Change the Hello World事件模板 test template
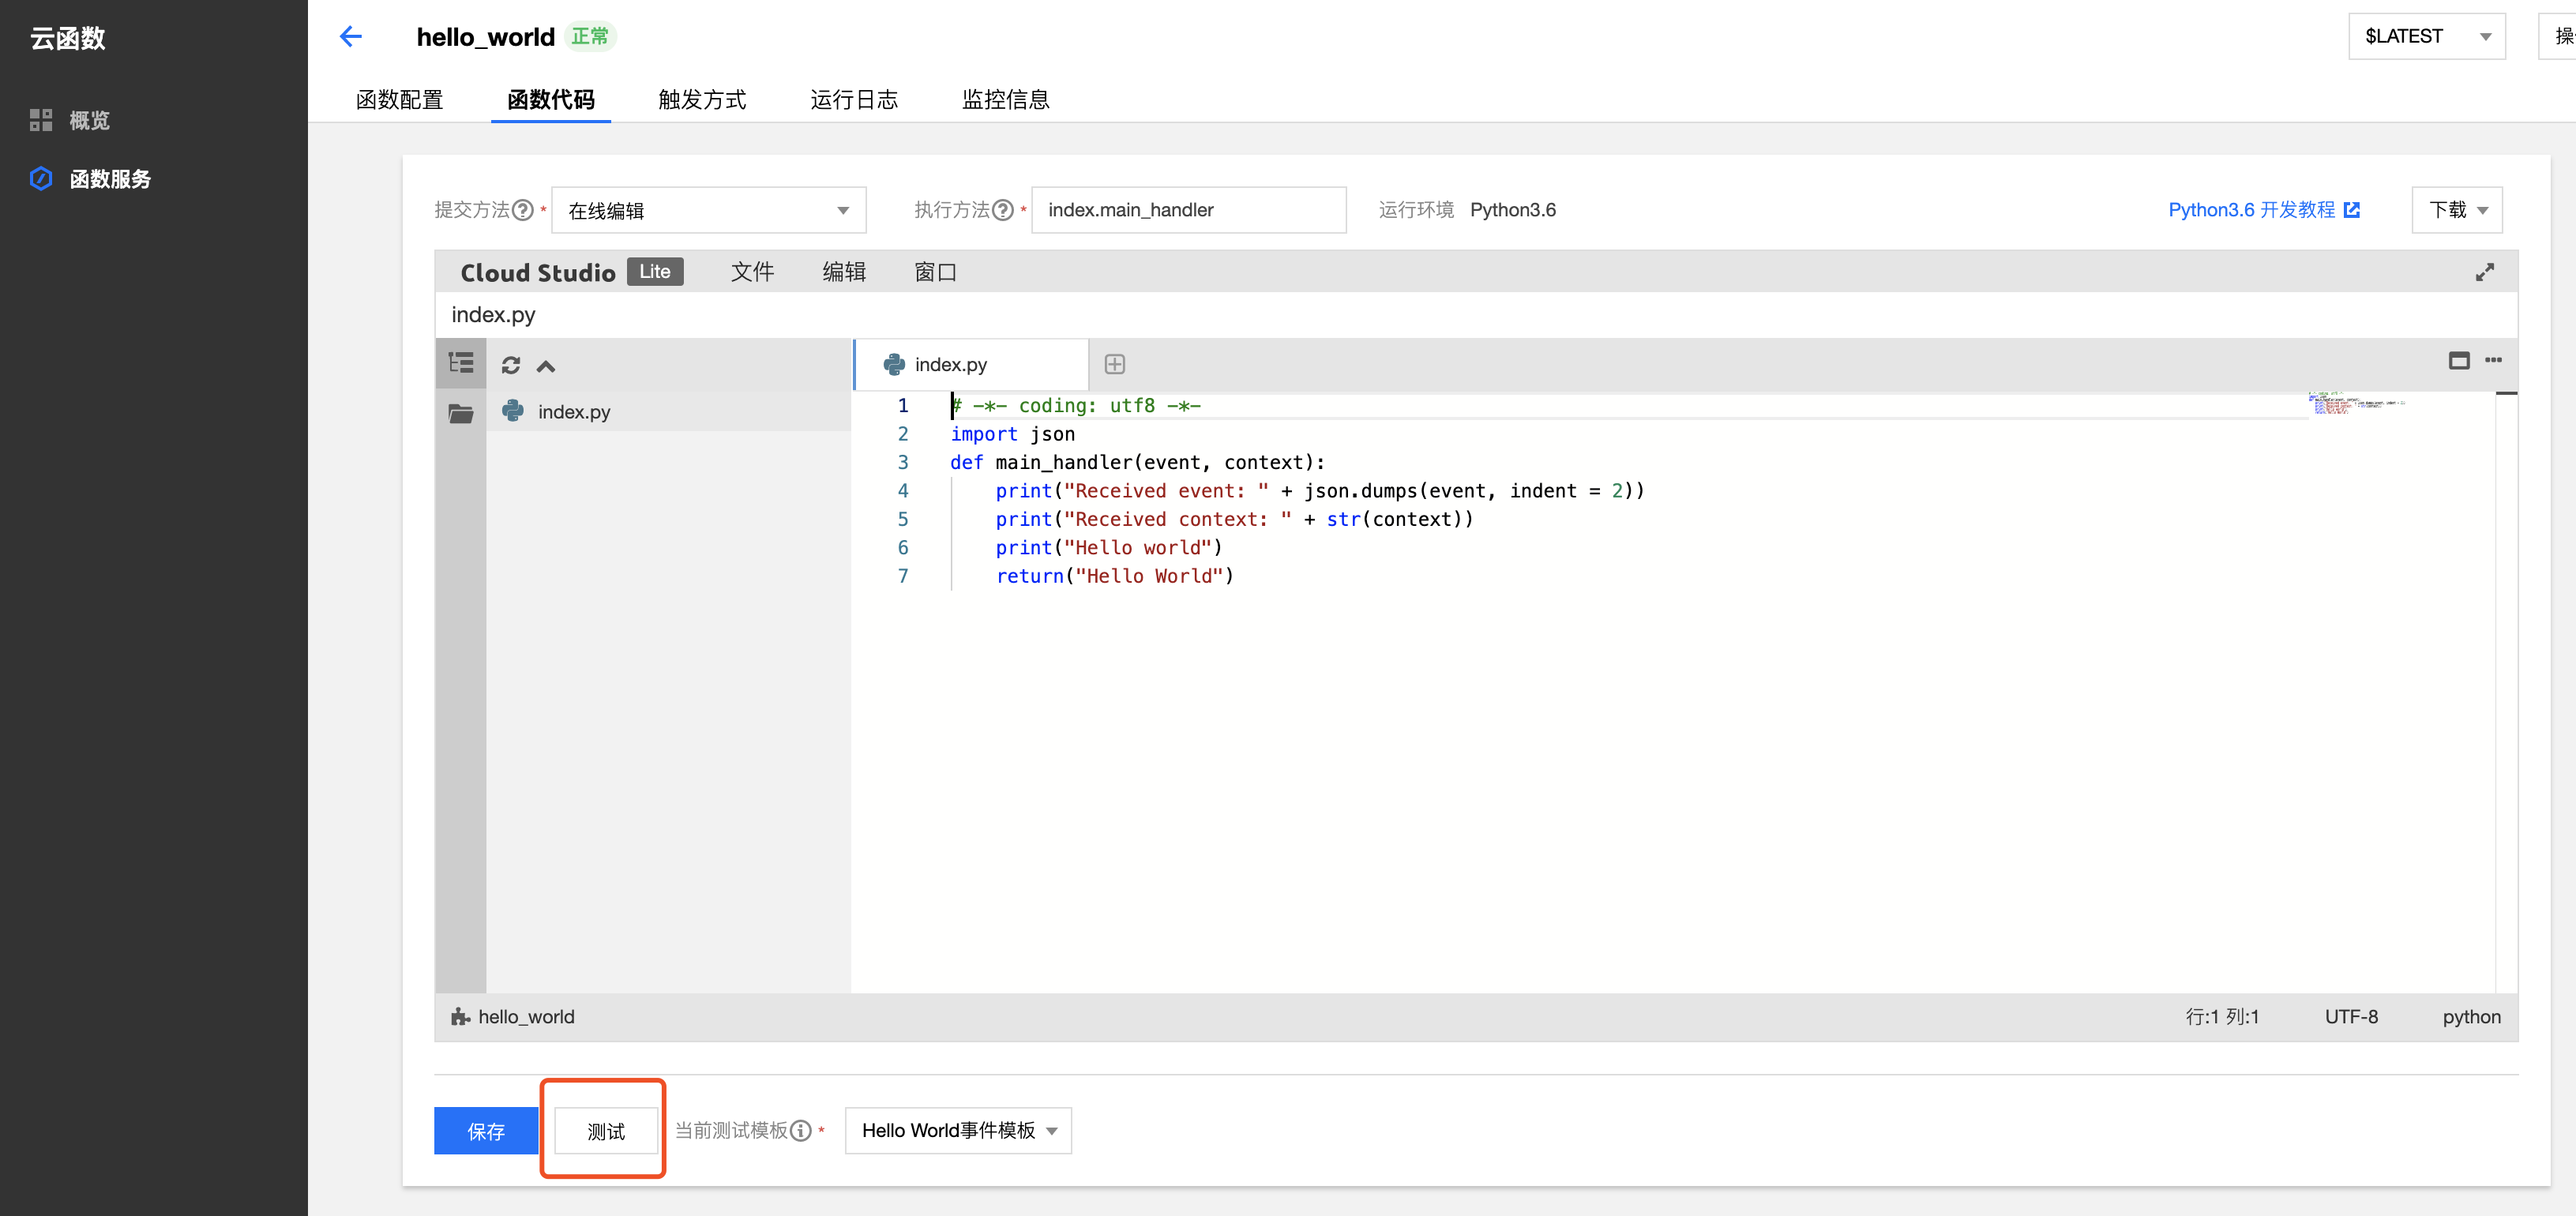2576x1216 pixels. click(x=957, y=1131)
